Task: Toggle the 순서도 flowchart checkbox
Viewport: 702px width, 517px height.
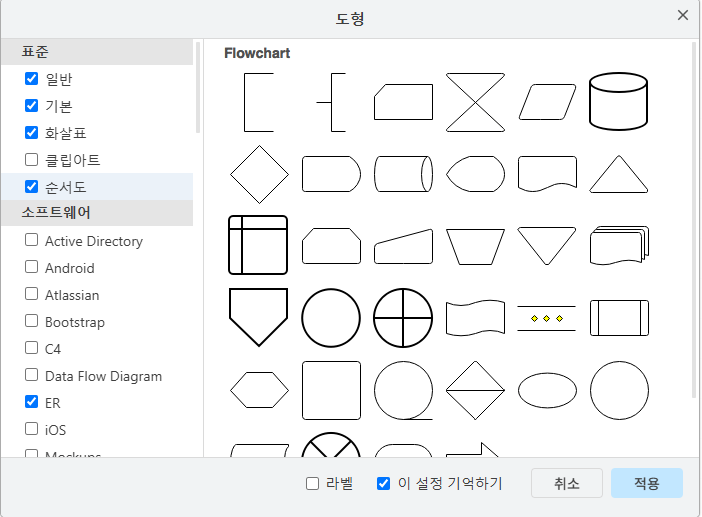Action: pyautogui.click(x=31, y=186)
